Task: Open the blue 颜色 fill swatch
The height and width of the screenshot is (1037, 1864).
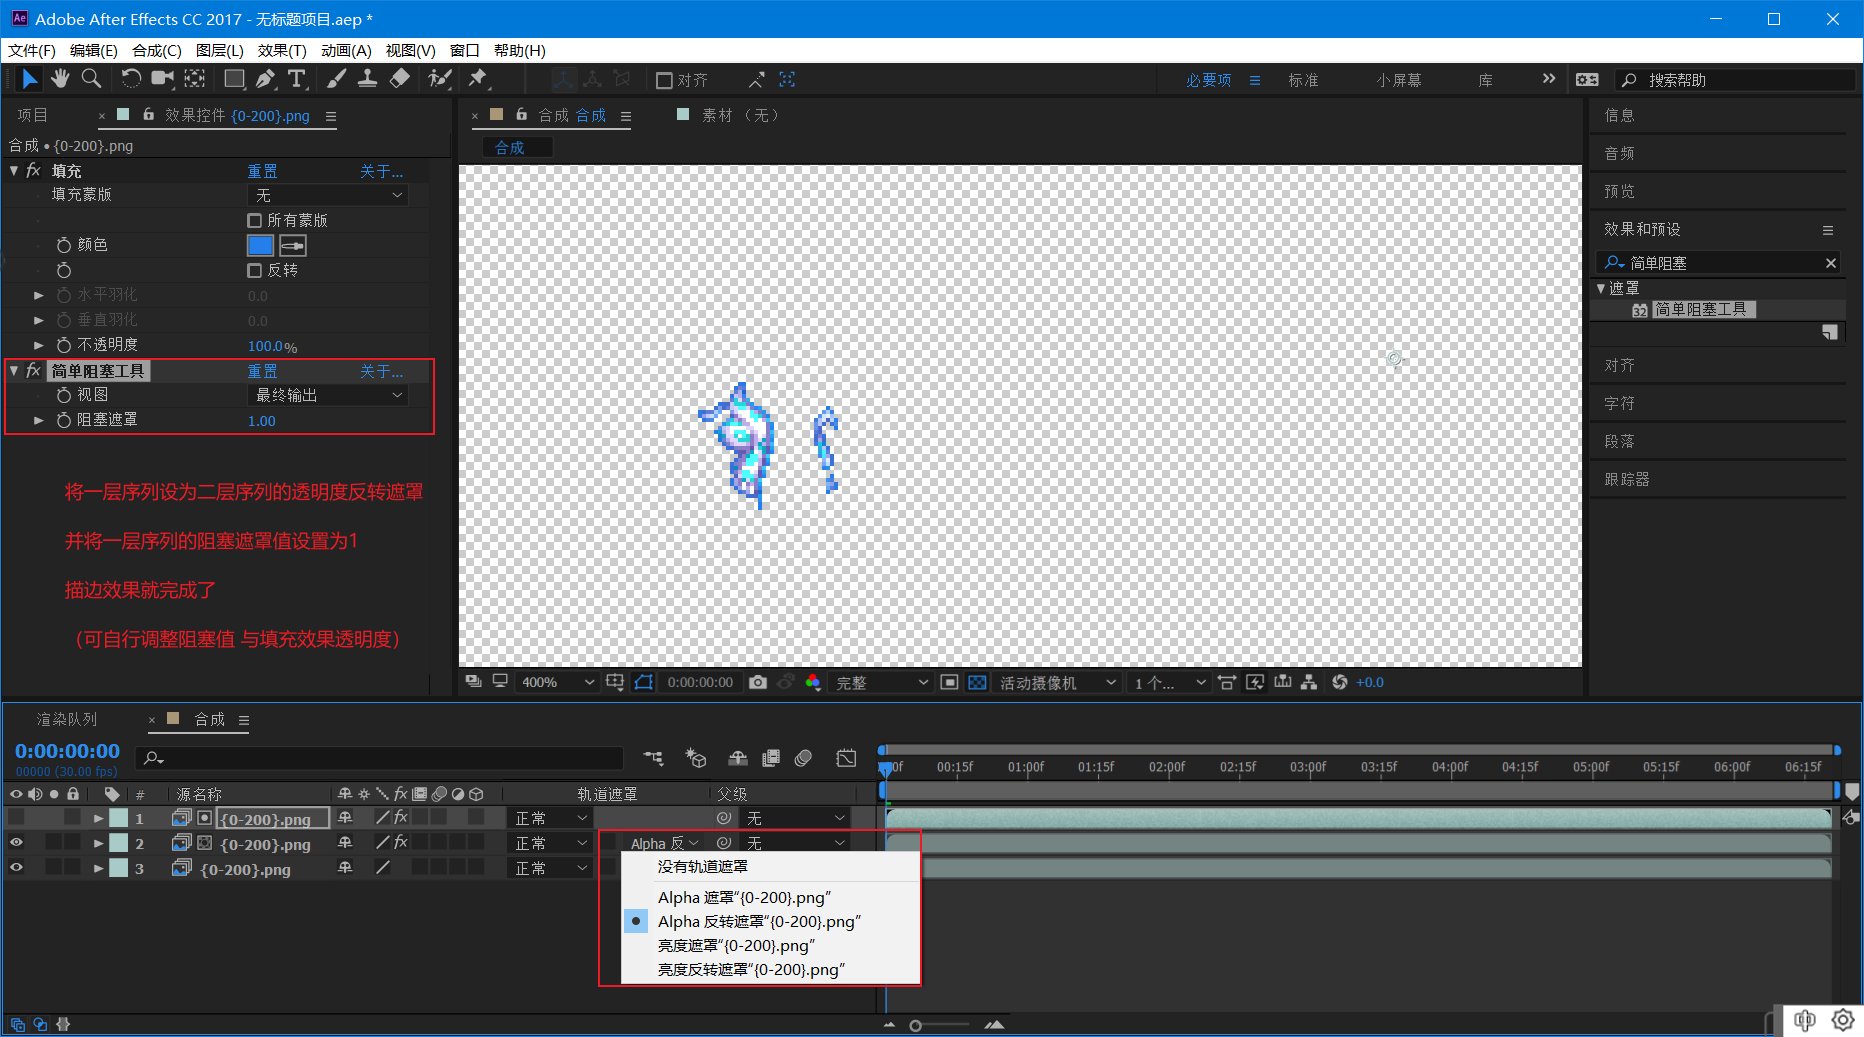Action: click(260, 245)
